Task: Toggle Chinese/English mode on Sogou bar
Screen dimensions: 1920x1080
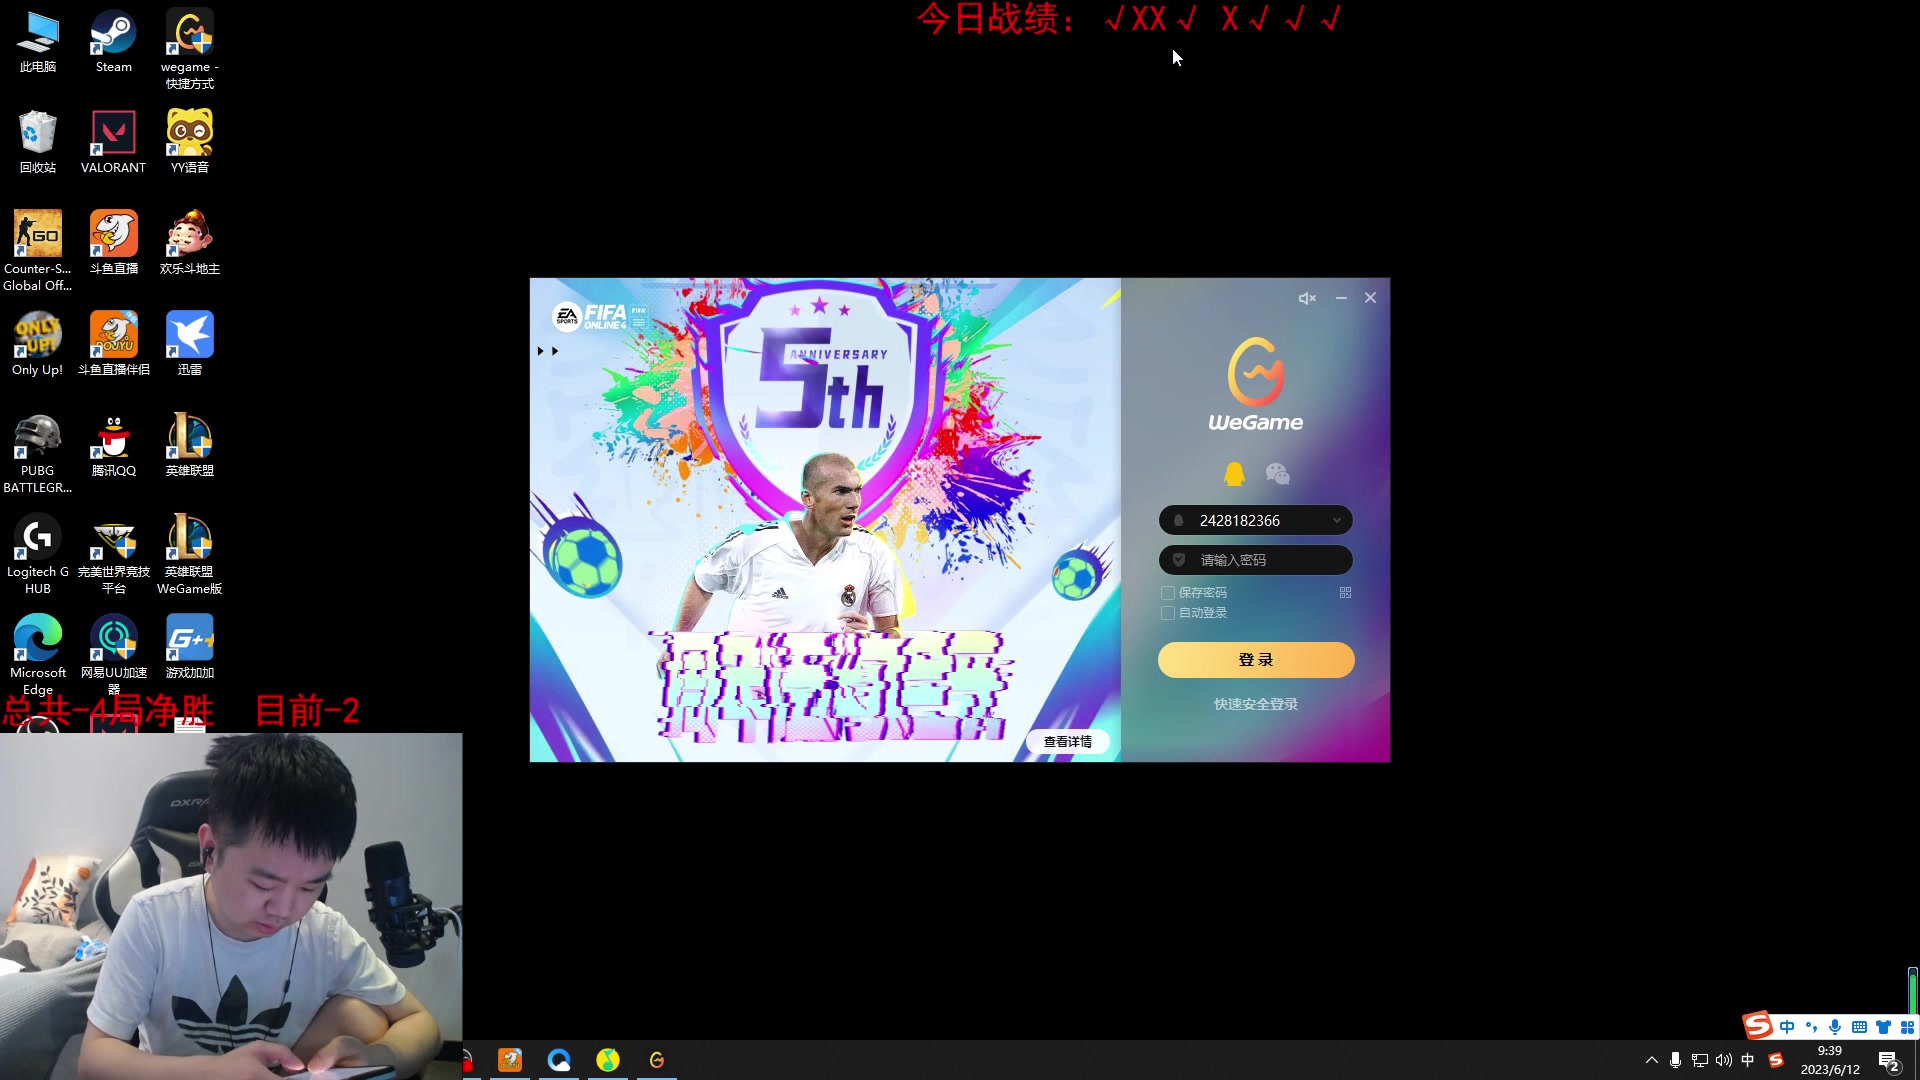Action: pyautogui.click(x=1787, y=1027)
